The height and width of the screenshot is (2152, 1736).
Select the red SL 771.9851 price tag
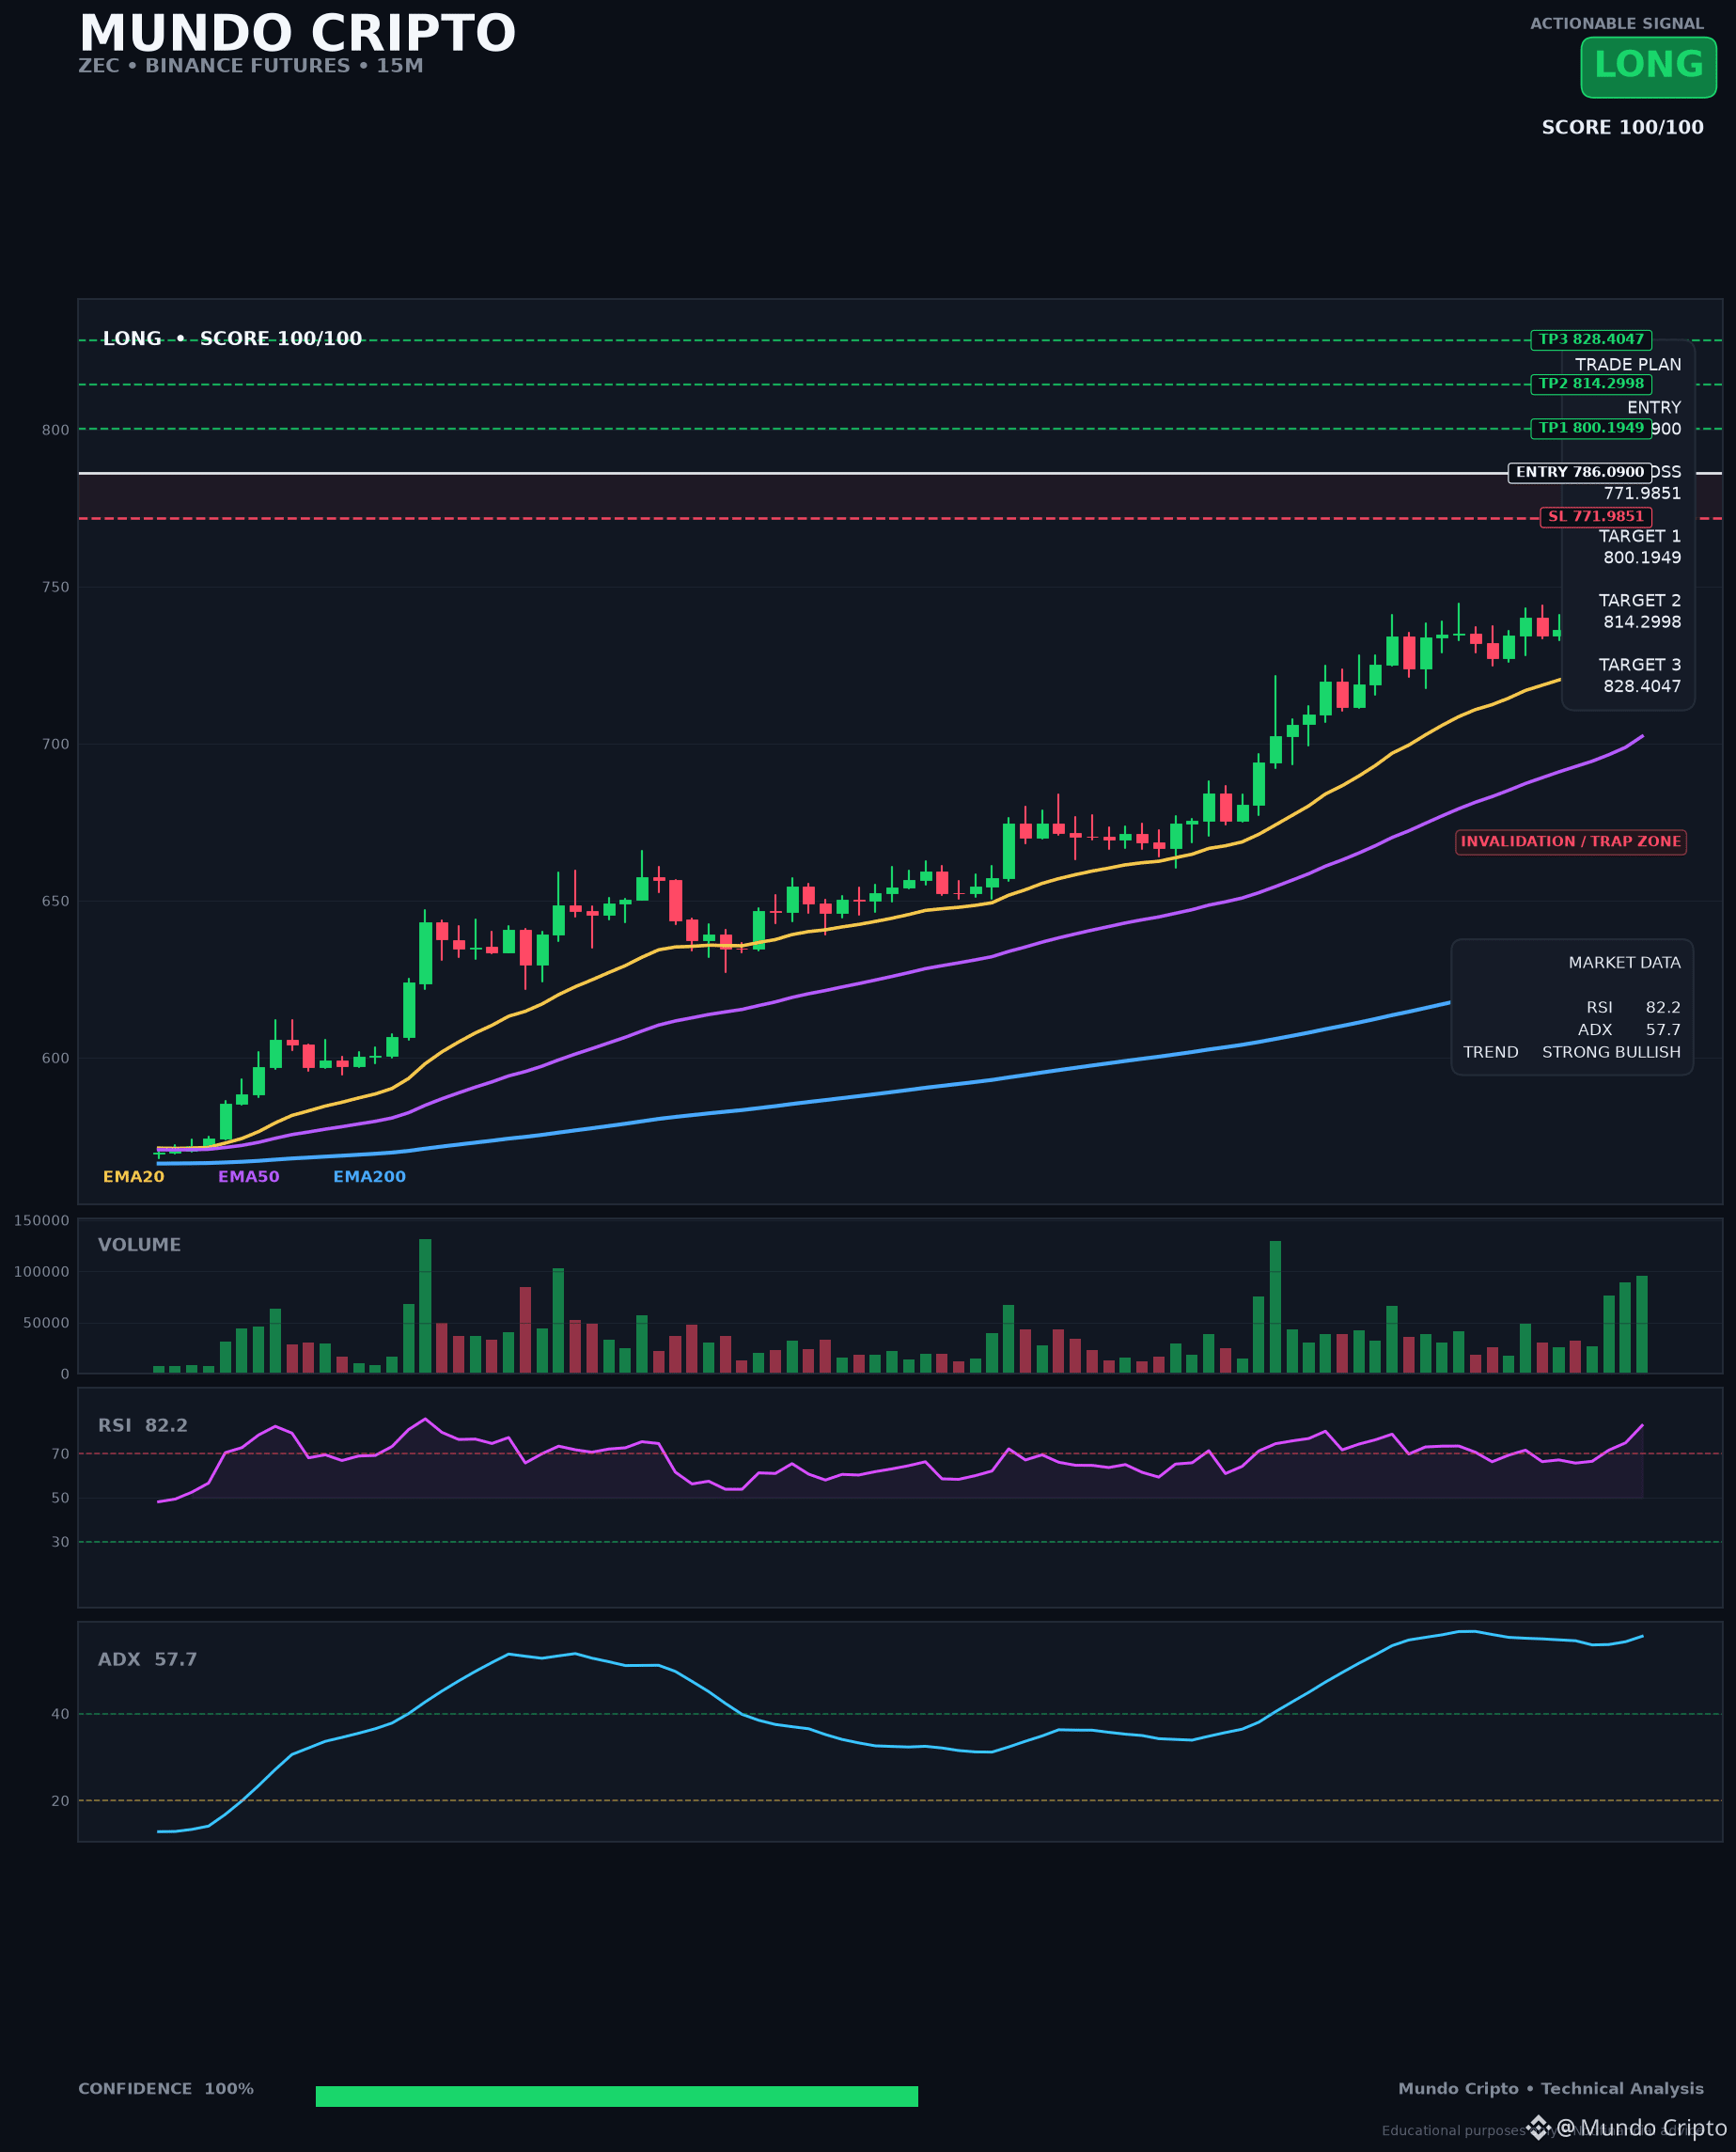pyautogui.click(x=1596, y=516)
